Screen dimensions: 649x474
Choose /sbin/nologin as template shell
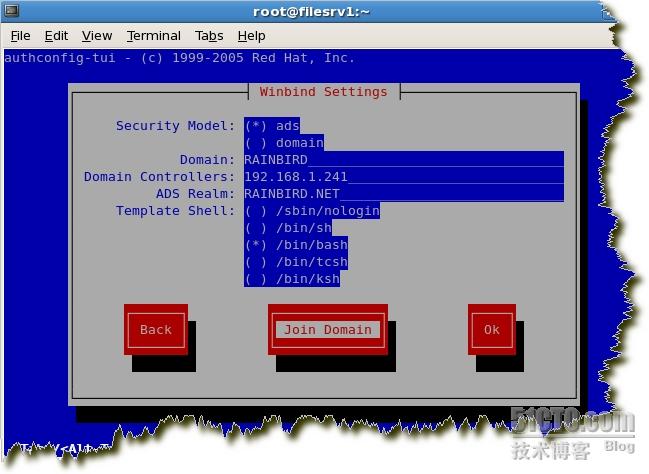tap(312, 211)
